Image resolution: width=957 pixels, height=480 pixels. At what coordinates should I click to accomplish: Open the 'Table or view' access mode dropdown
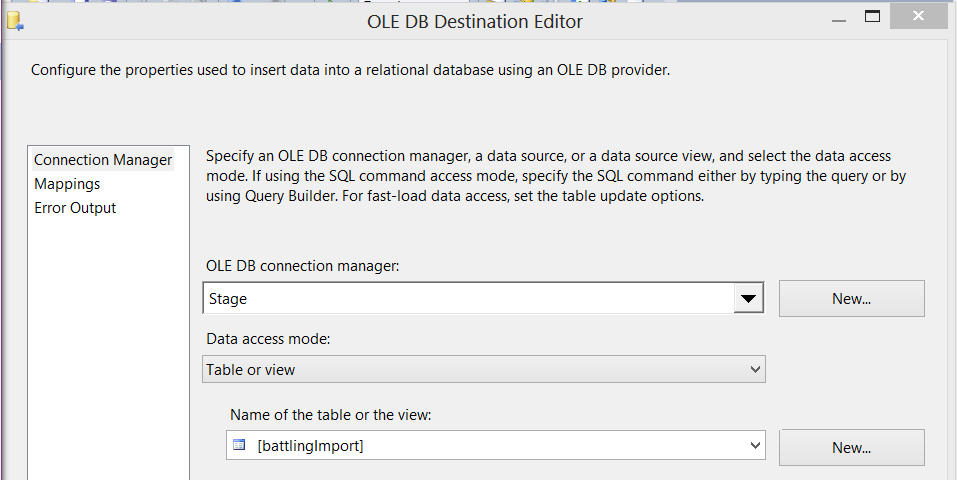pos(484,370)
